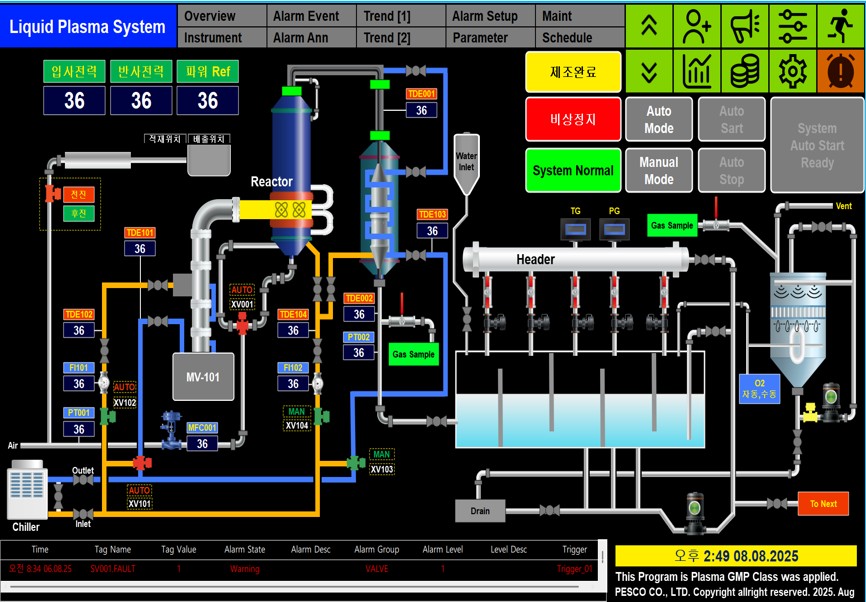This screenshot has width=866, height=602.
Task: Click the add user icon
Action: click(697, 26)
